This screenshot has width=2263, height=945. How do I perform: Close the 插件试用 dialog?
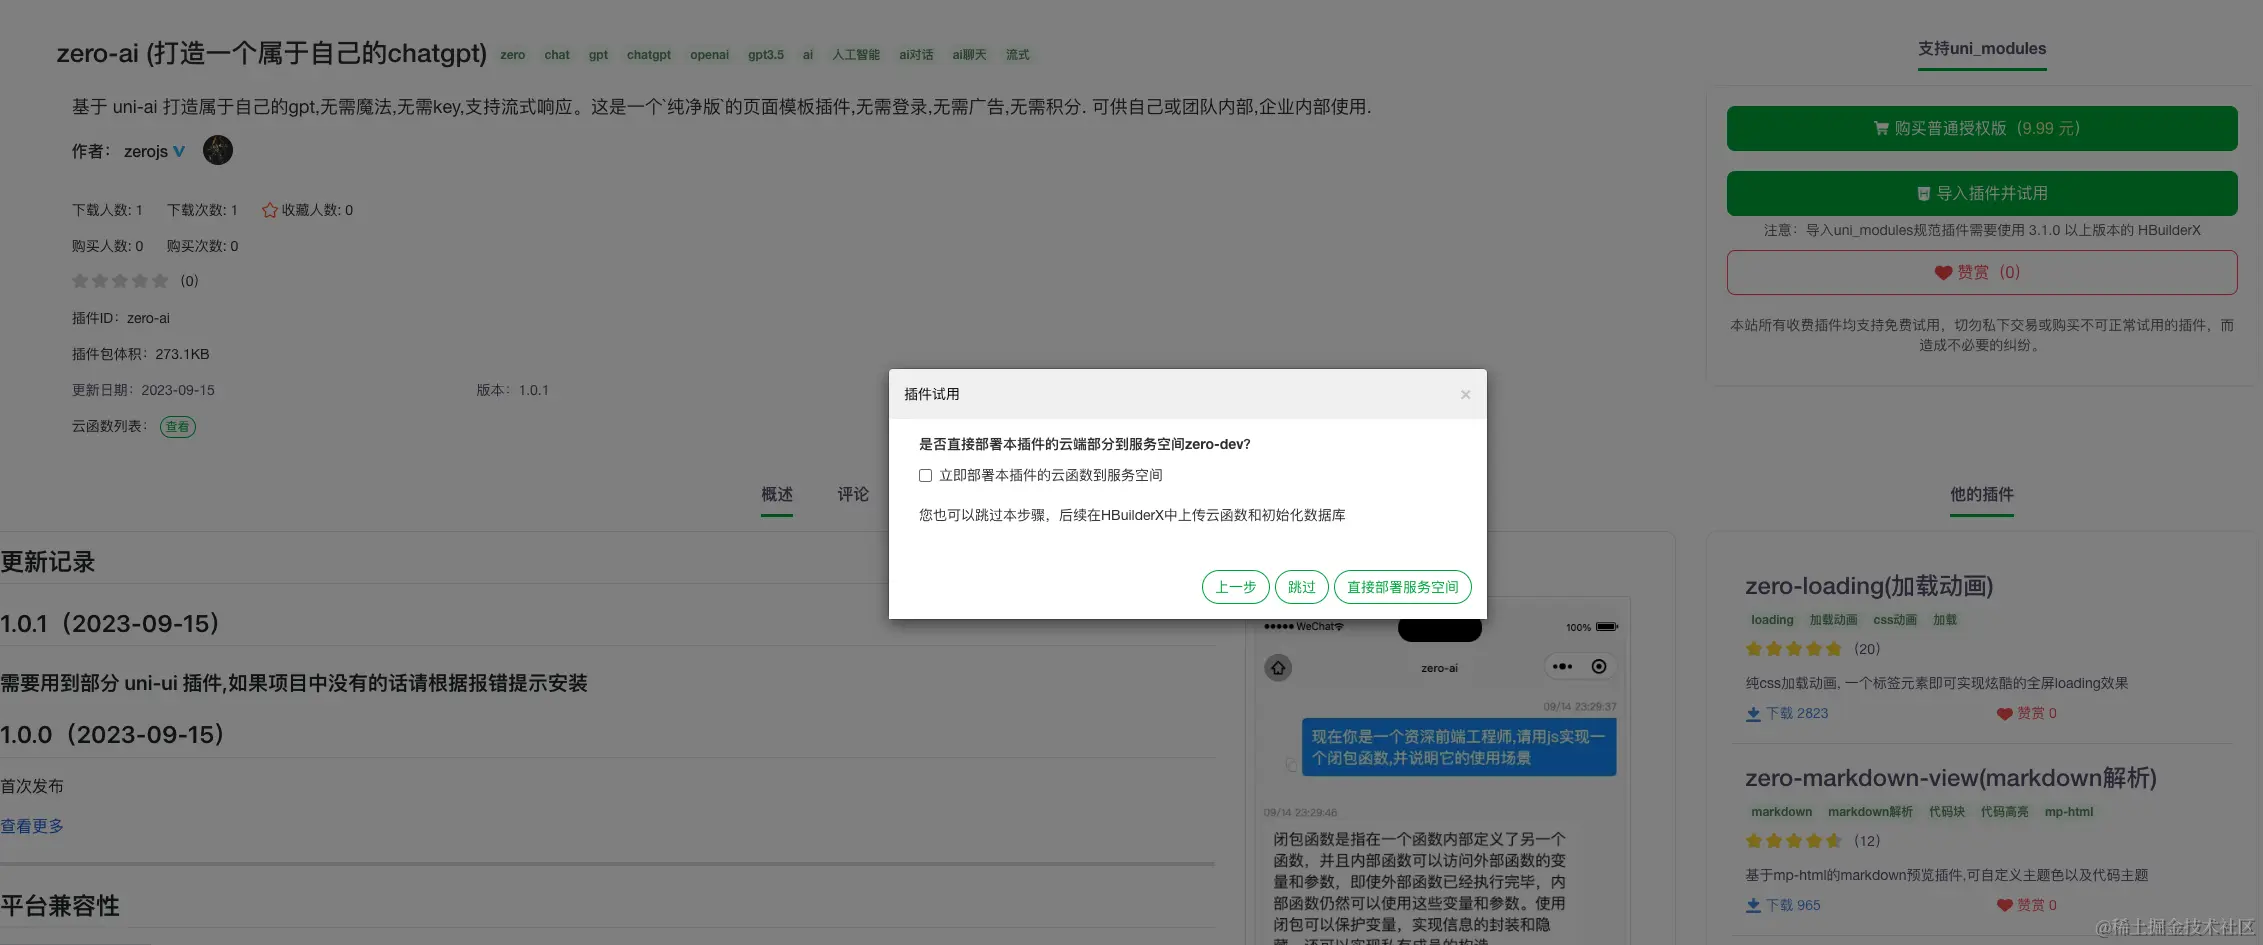(x=1465, y=395)
